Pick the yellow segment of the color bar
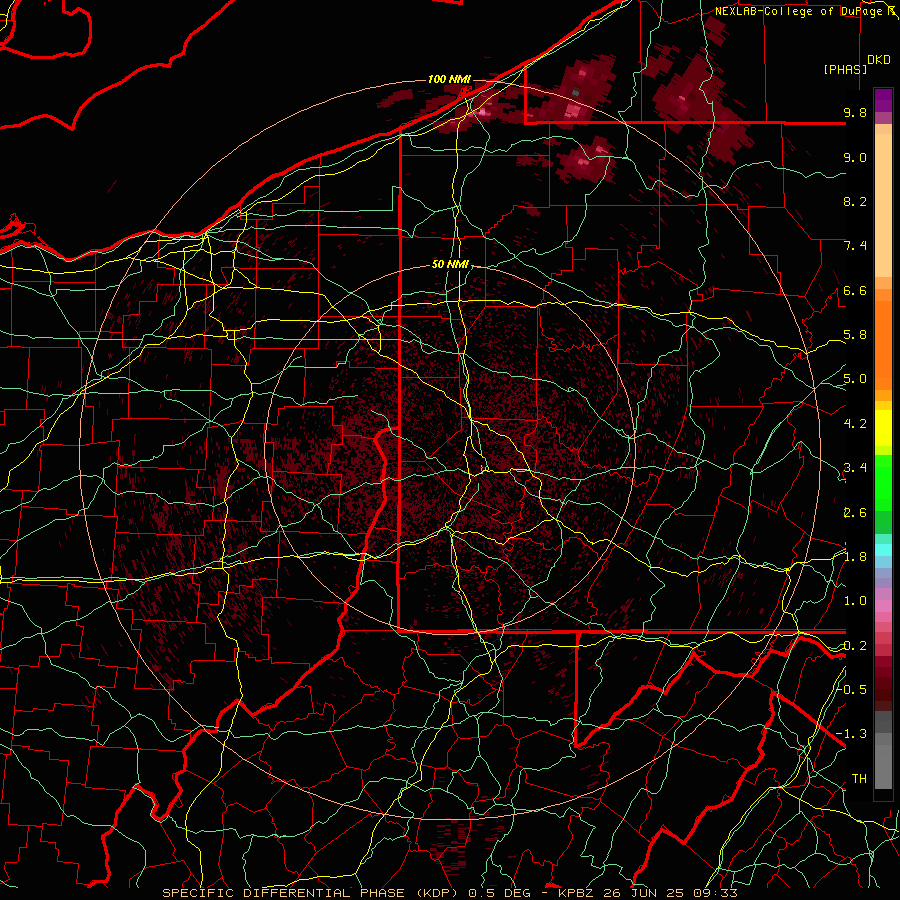The image size is (900, 900). [x=883, y=428]
